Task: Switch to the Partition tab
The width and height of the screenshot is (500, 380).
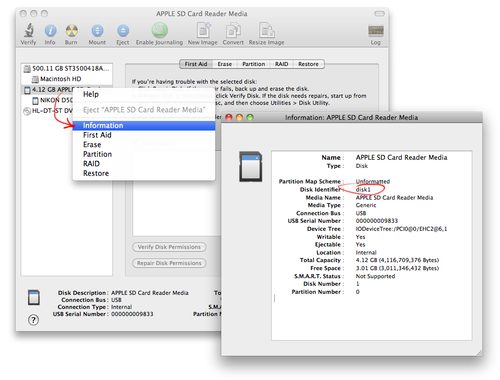Action: 254,64
